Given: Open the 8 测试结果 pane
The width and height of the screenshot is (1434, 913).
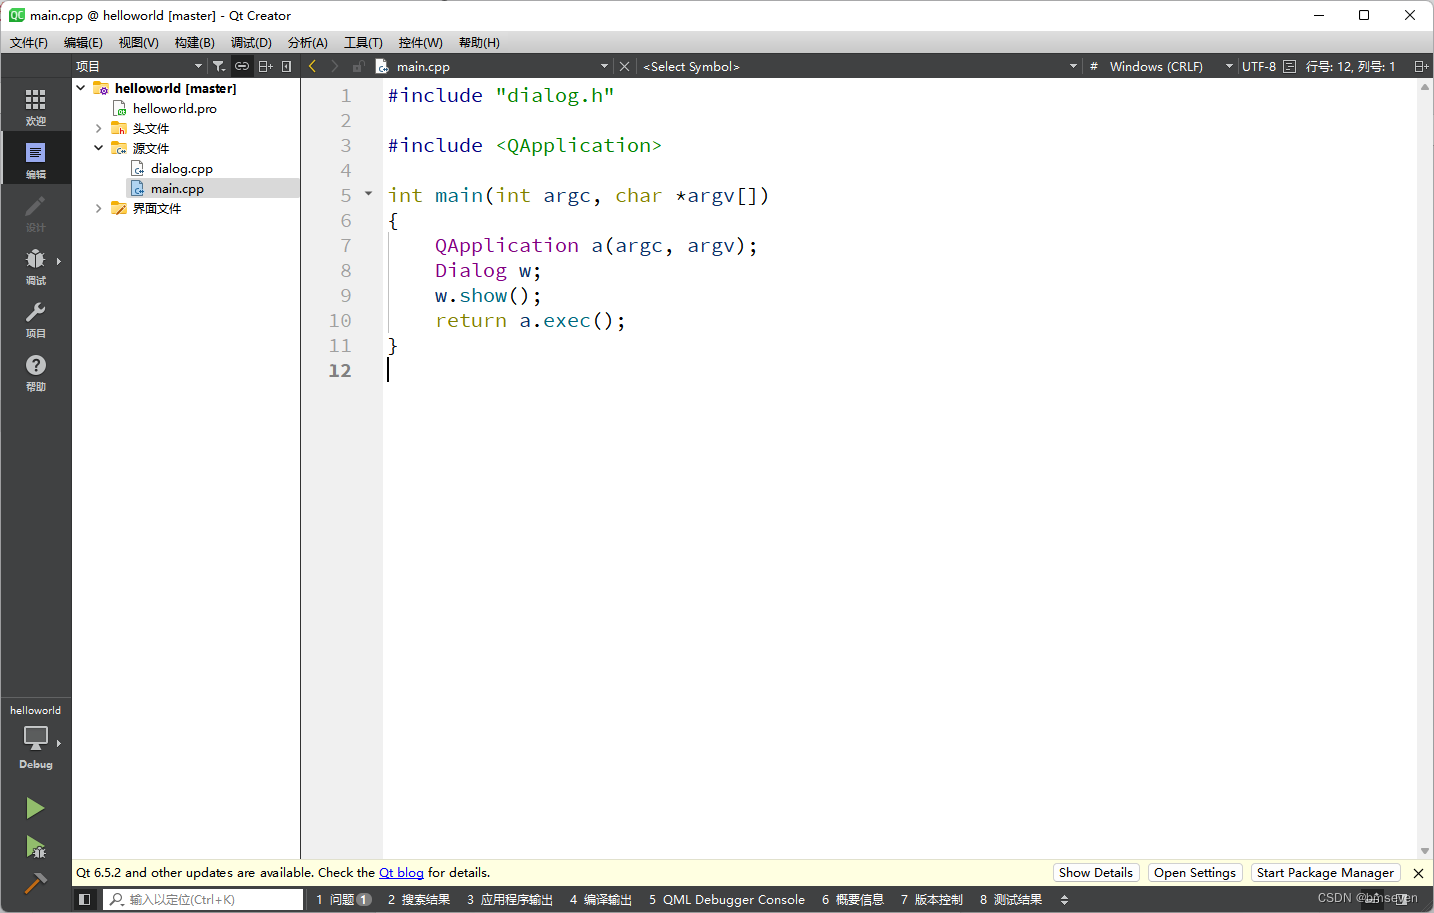Looking at the screenshot, I should (x=1011, y=899).
